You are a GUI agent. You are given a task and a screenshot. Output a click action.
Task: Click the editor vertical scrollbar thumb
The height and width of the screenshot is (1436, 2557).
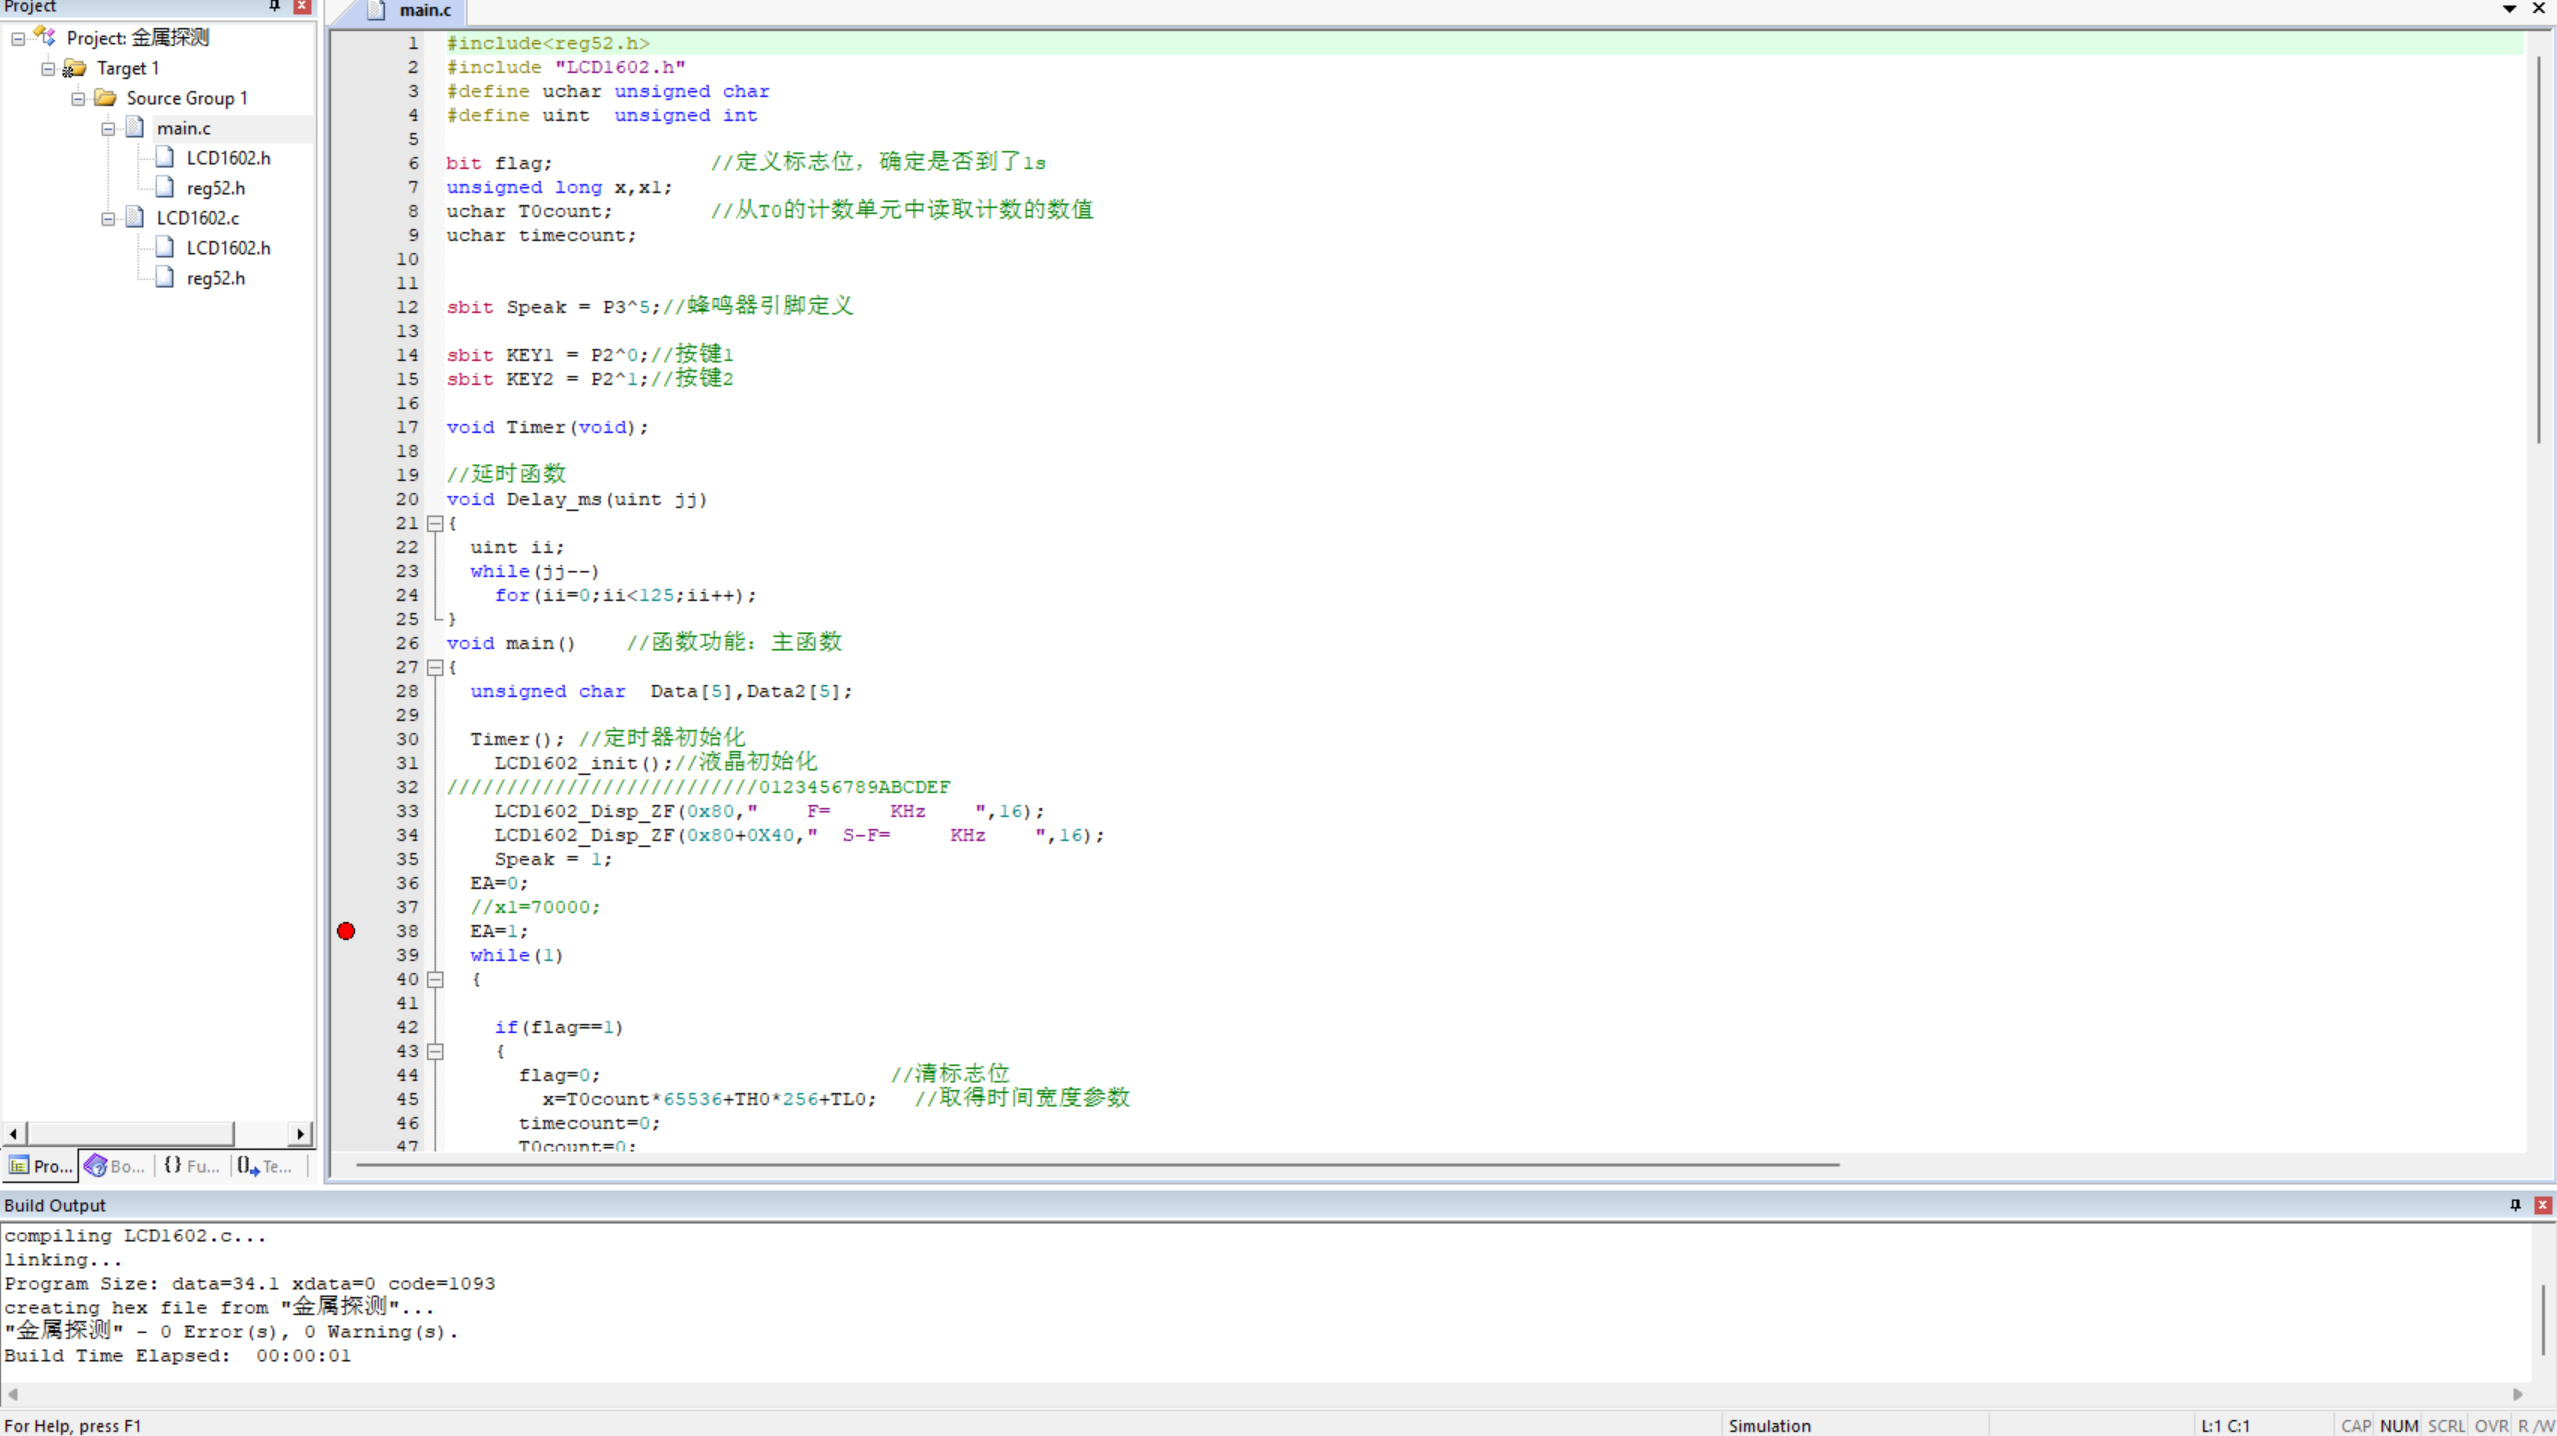click(x=2539, y=250)
